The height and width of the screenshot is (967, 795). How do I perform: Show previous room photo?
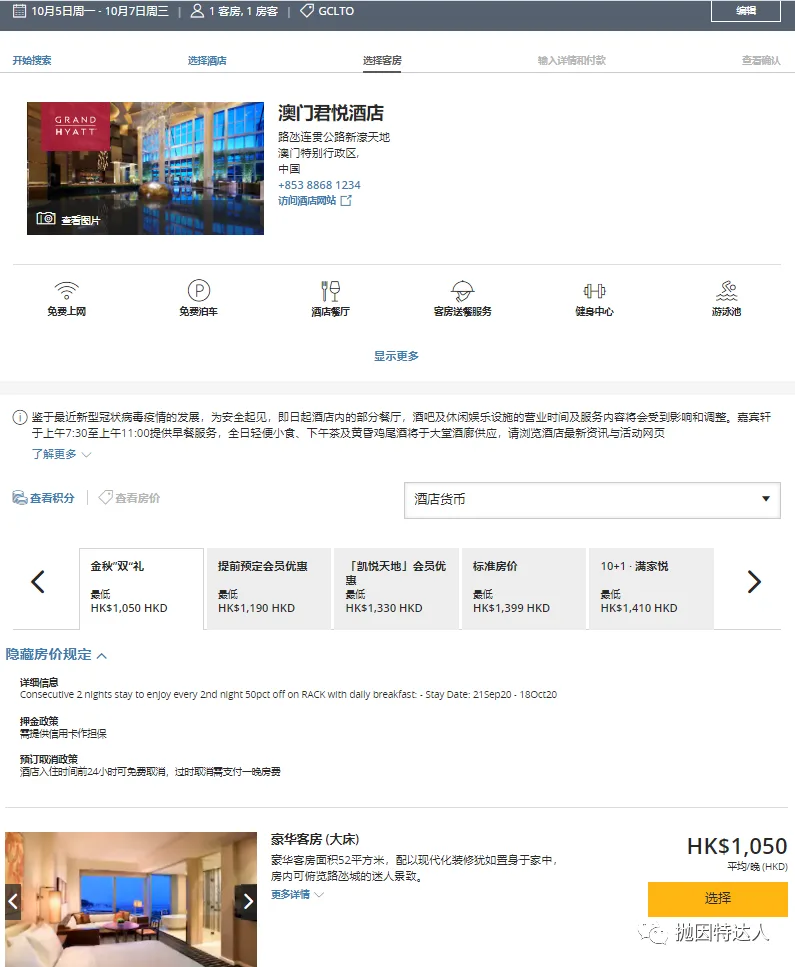click(x=13, y=902)
